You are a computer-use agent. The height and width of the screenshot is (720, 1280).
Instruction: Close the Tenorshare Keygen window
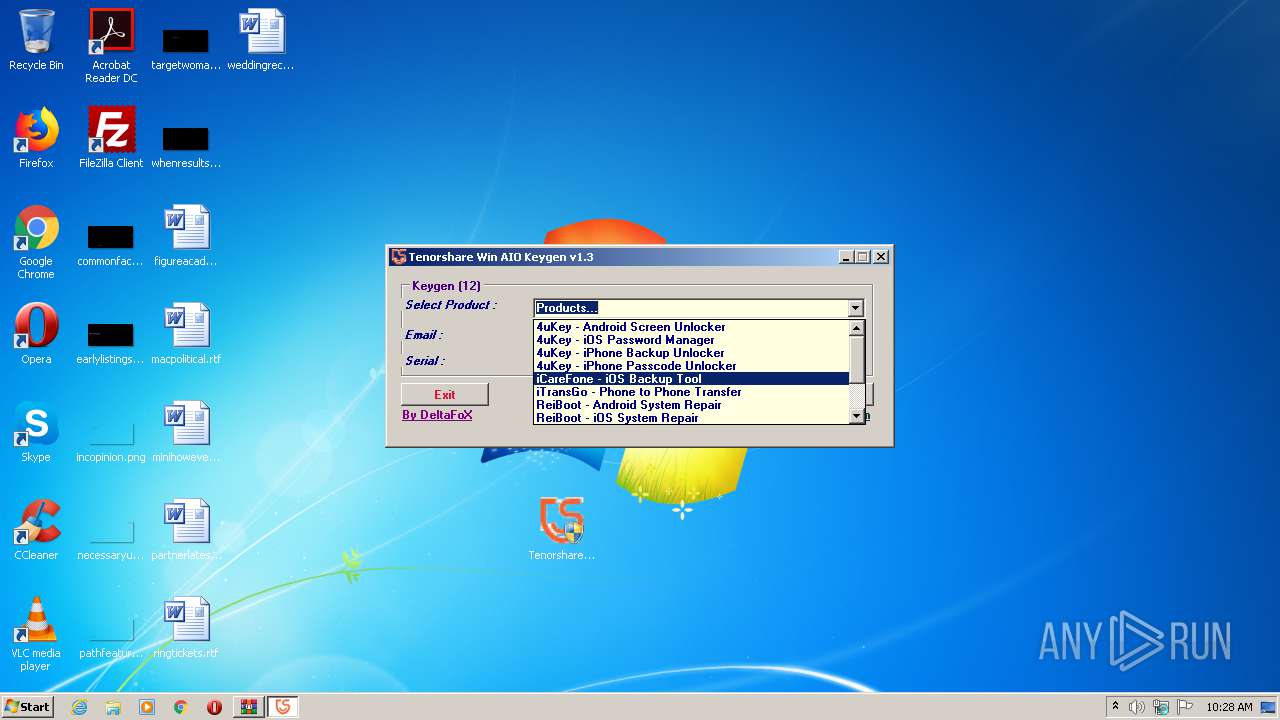tap(881, 257)
